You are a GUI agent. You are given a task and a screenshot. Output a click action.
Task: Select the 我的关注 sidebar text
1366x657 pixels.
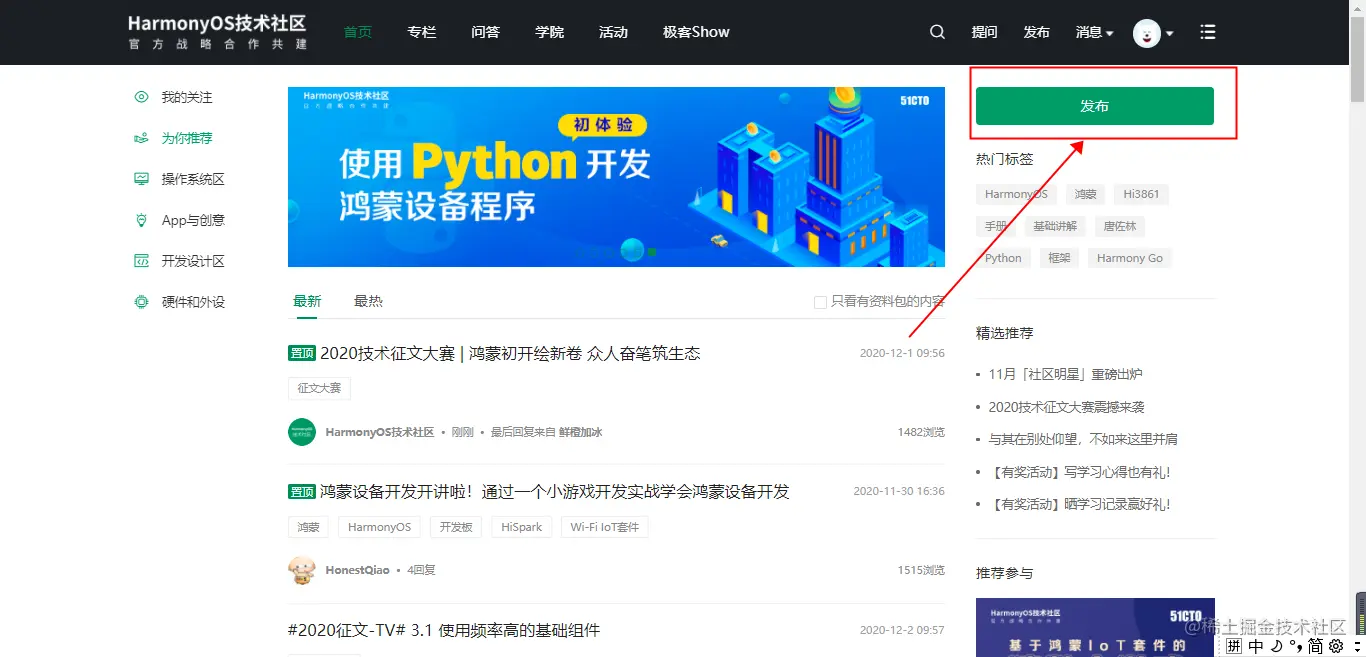point(187,97)
